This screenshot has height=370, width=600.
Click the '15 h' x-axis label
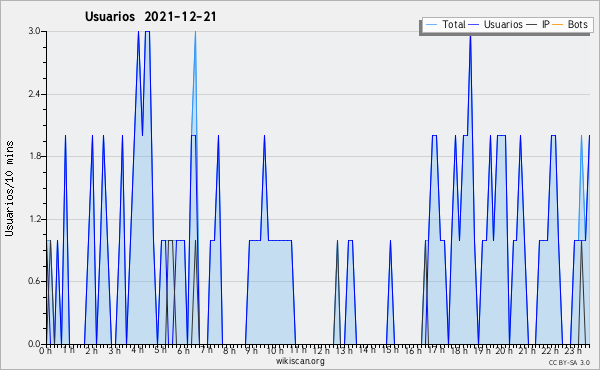[390, 350]
